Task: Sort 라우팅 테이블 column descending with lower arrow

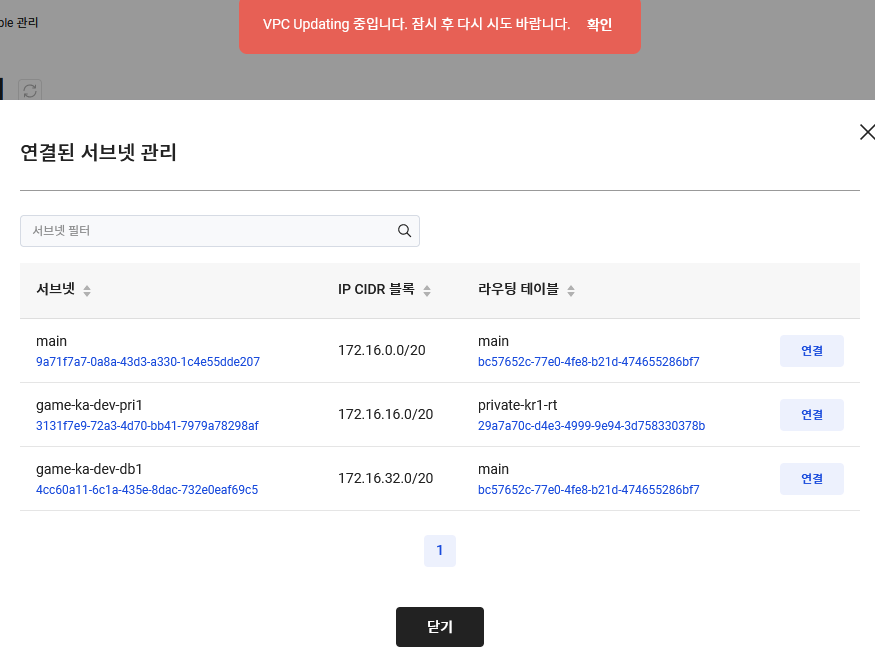Action: point(570,293)
